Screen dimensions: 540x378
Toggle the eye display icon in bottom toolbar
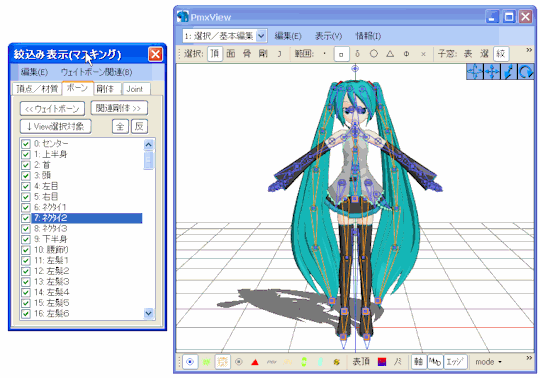tap(190, 362)
